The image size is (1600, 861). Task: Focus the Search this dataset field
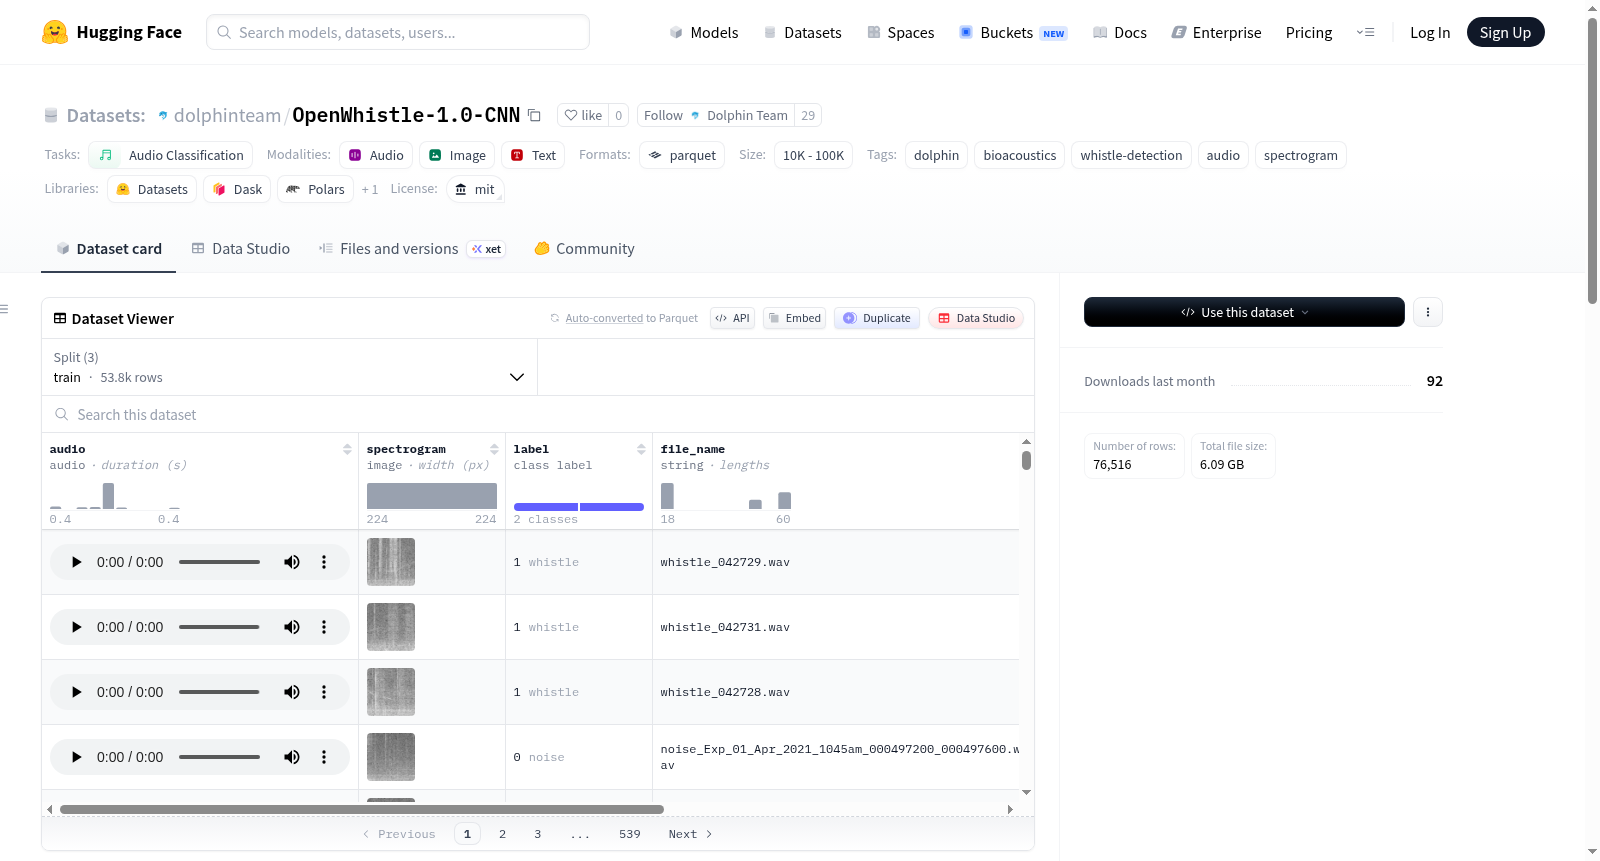[x=538, y=414]
